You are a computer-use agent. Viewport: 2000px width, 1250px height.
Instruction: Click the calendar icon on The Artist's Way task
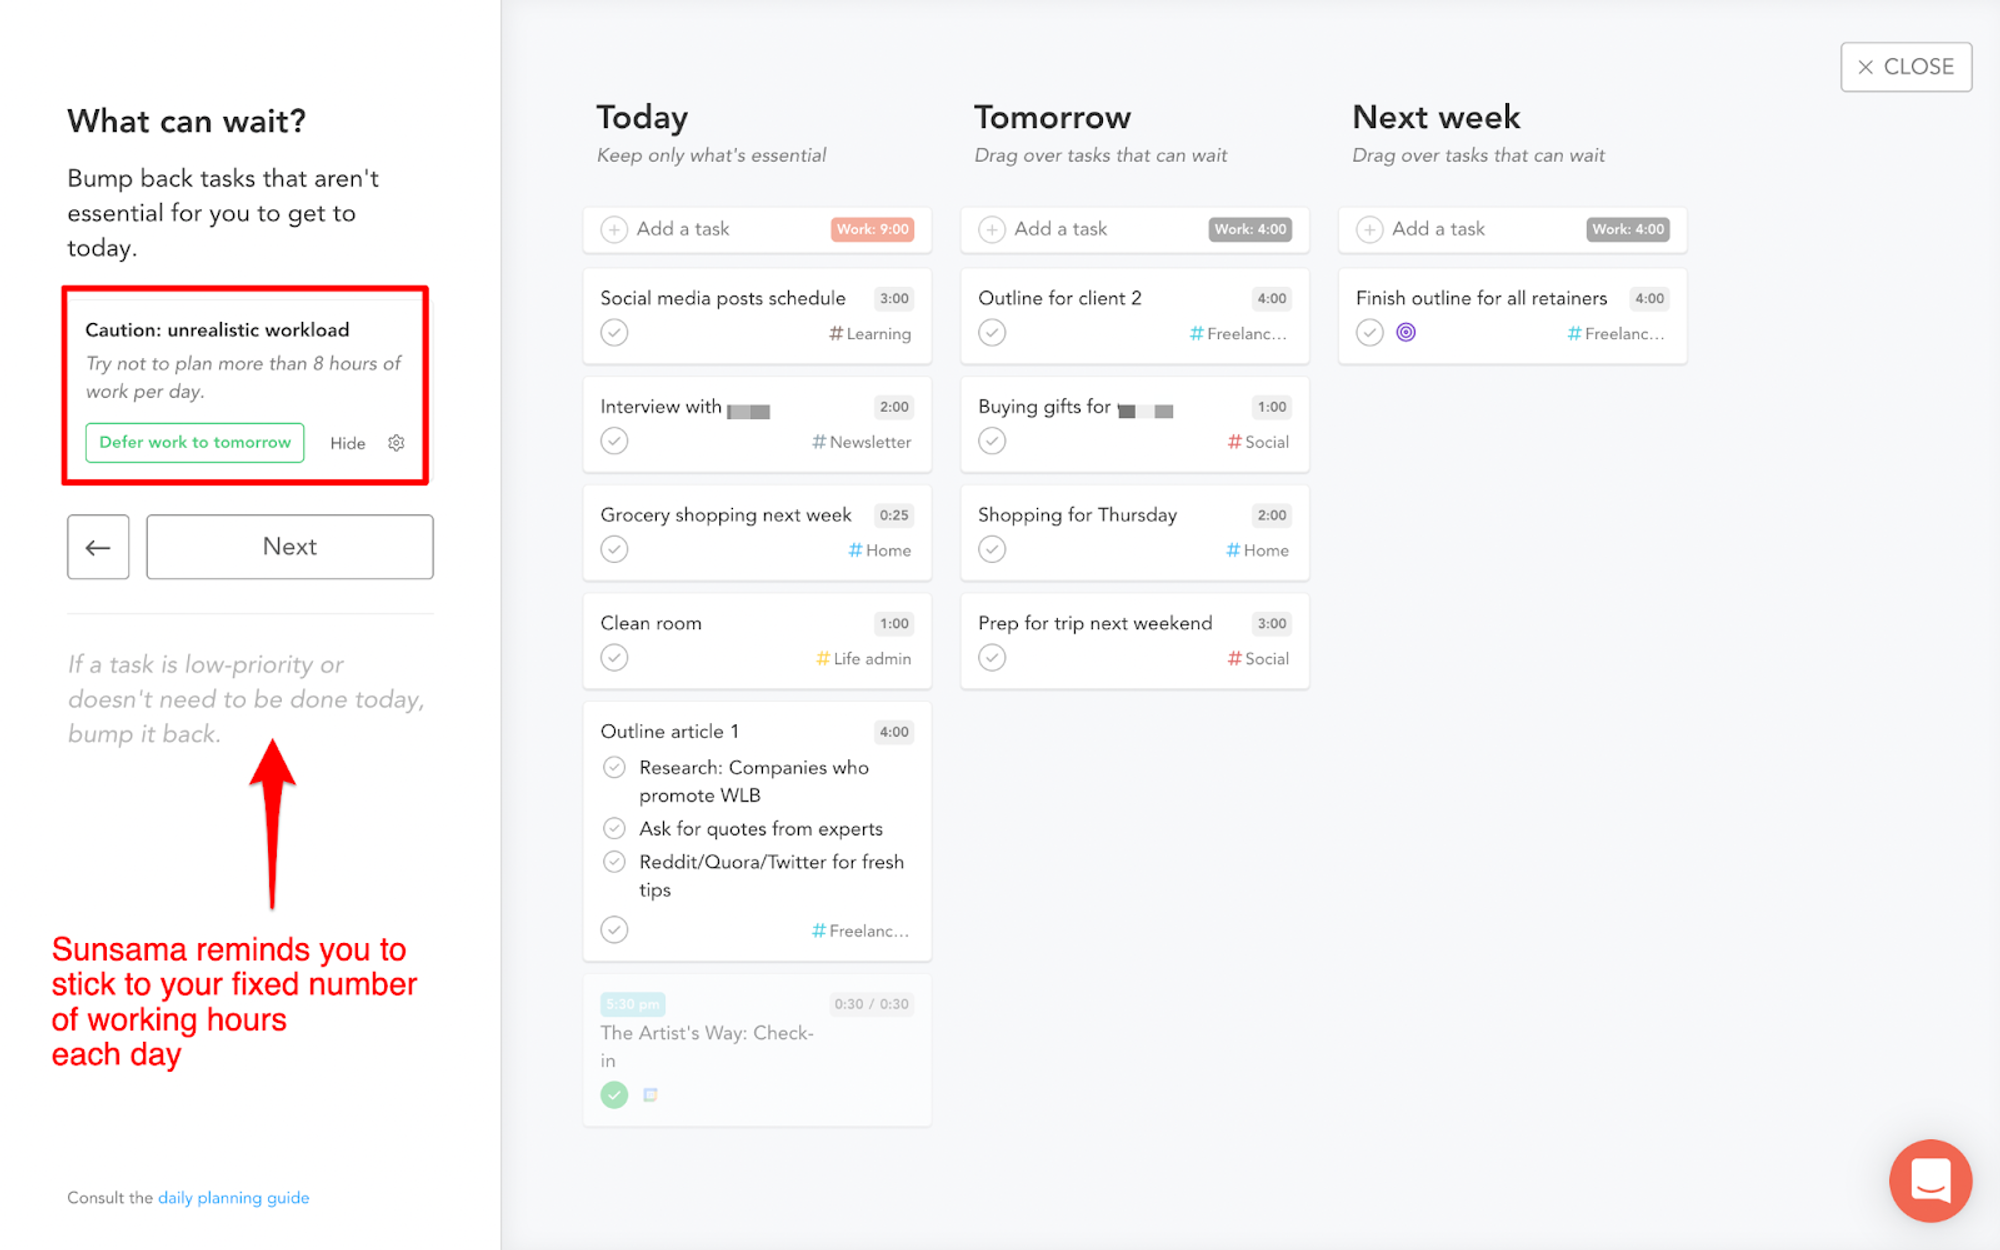650,1095
